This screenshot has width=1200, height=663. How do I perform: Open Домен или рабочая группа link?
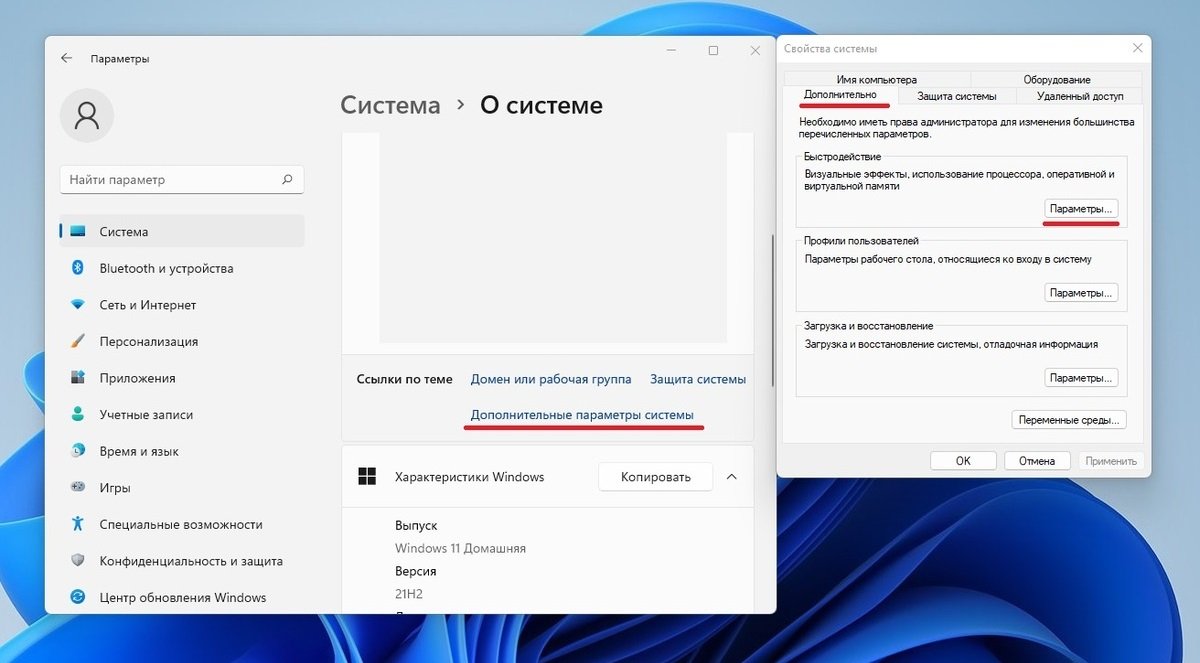click(551, 379)
